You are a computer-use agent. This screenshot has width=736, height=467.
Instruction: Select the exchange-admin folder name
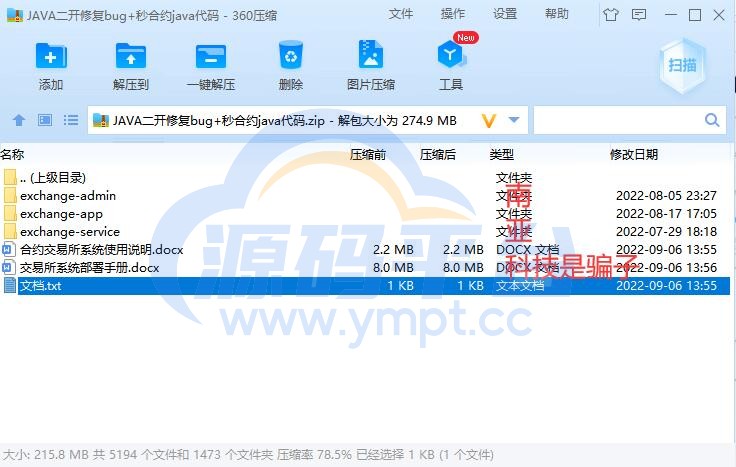(68, 196)
